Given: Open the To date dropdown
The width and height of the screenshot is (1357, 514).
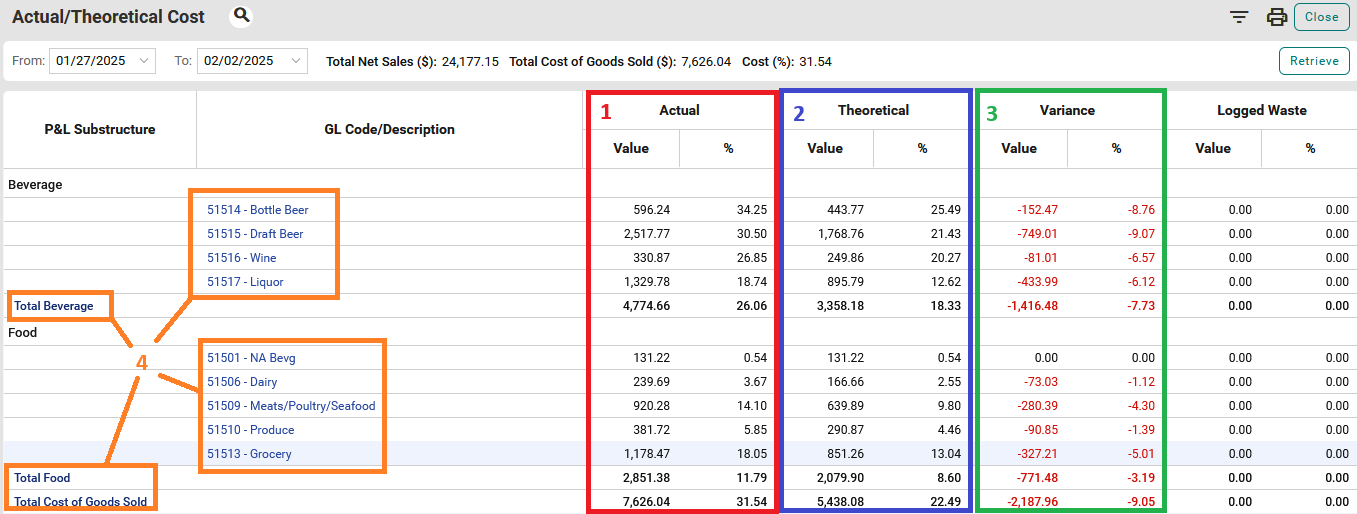Looking at the screenshot, I should click(252, 61).
